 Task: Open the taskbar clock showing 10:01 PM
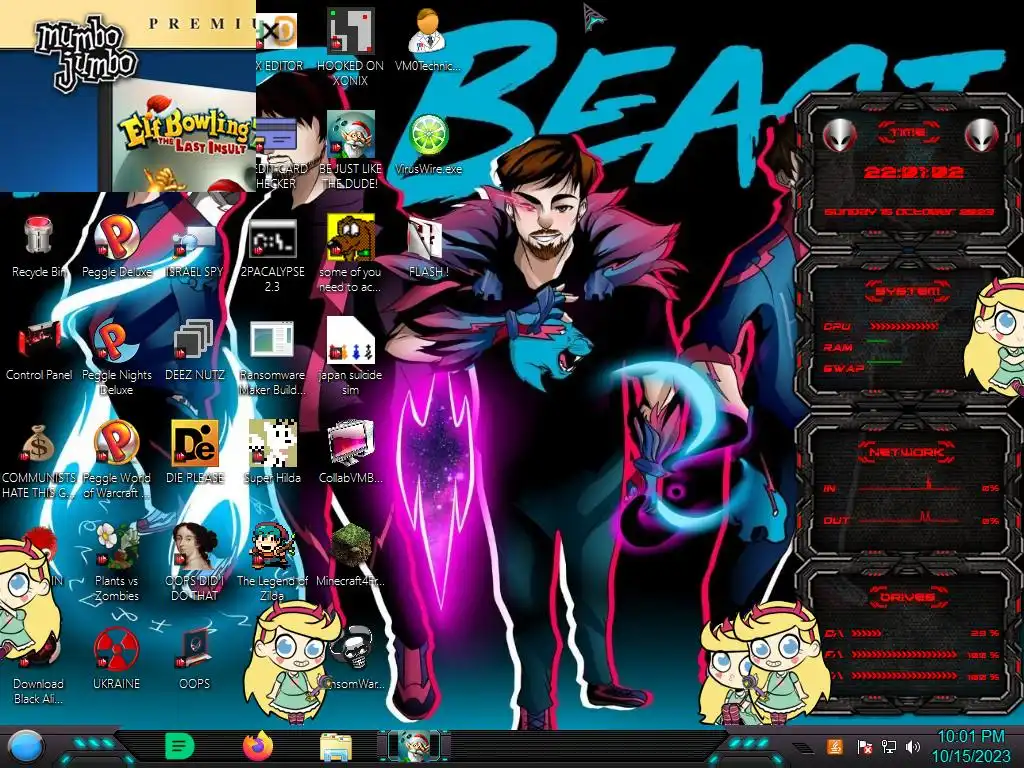970,746
